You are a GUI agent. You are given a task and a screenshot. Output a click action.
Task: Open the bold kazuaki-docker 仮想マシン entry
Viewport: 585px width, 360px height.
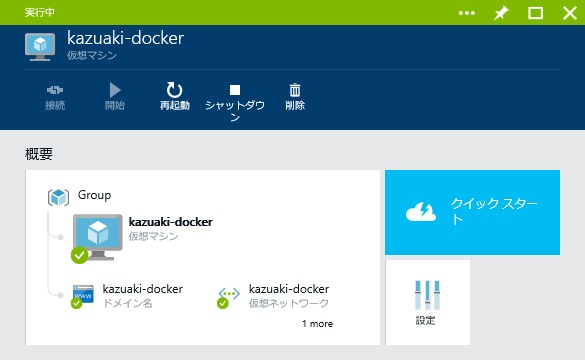171,228
